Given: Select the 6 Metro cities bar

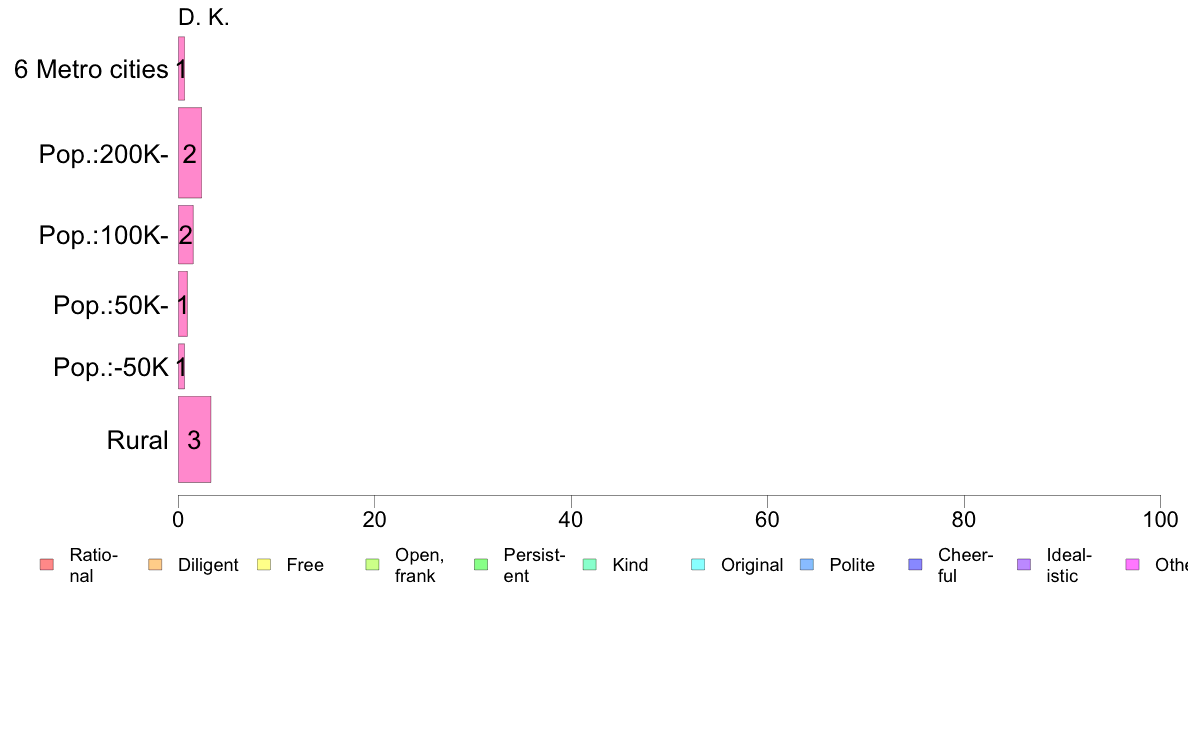Looking at the screenshot, I should click(x=181, y=68).
